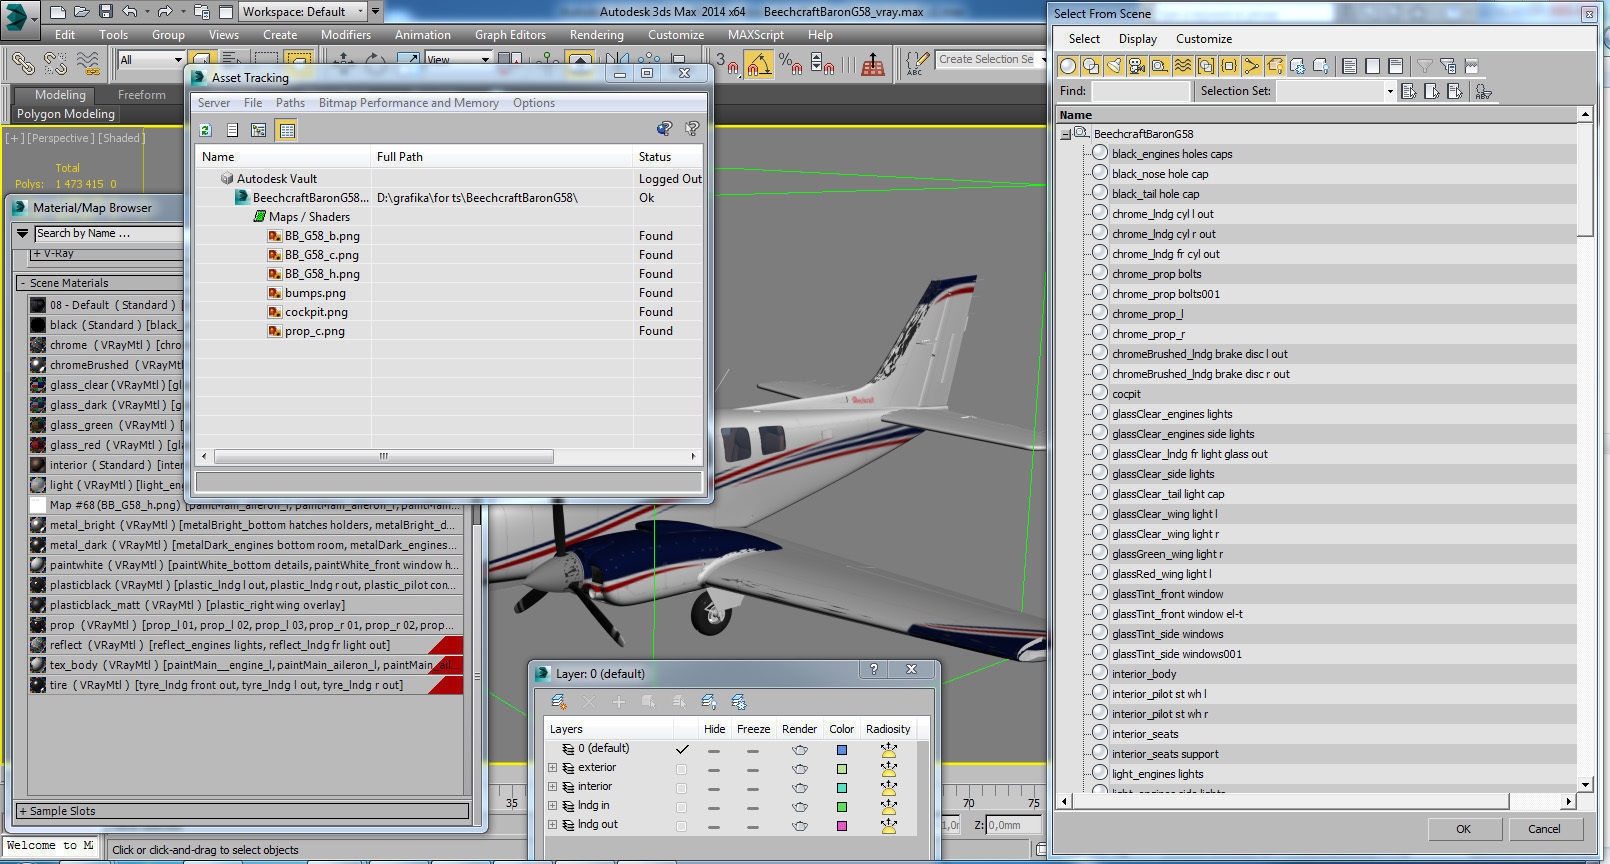Toggle Angle Snap icon in main toolbar

click(x=759, y=64)
